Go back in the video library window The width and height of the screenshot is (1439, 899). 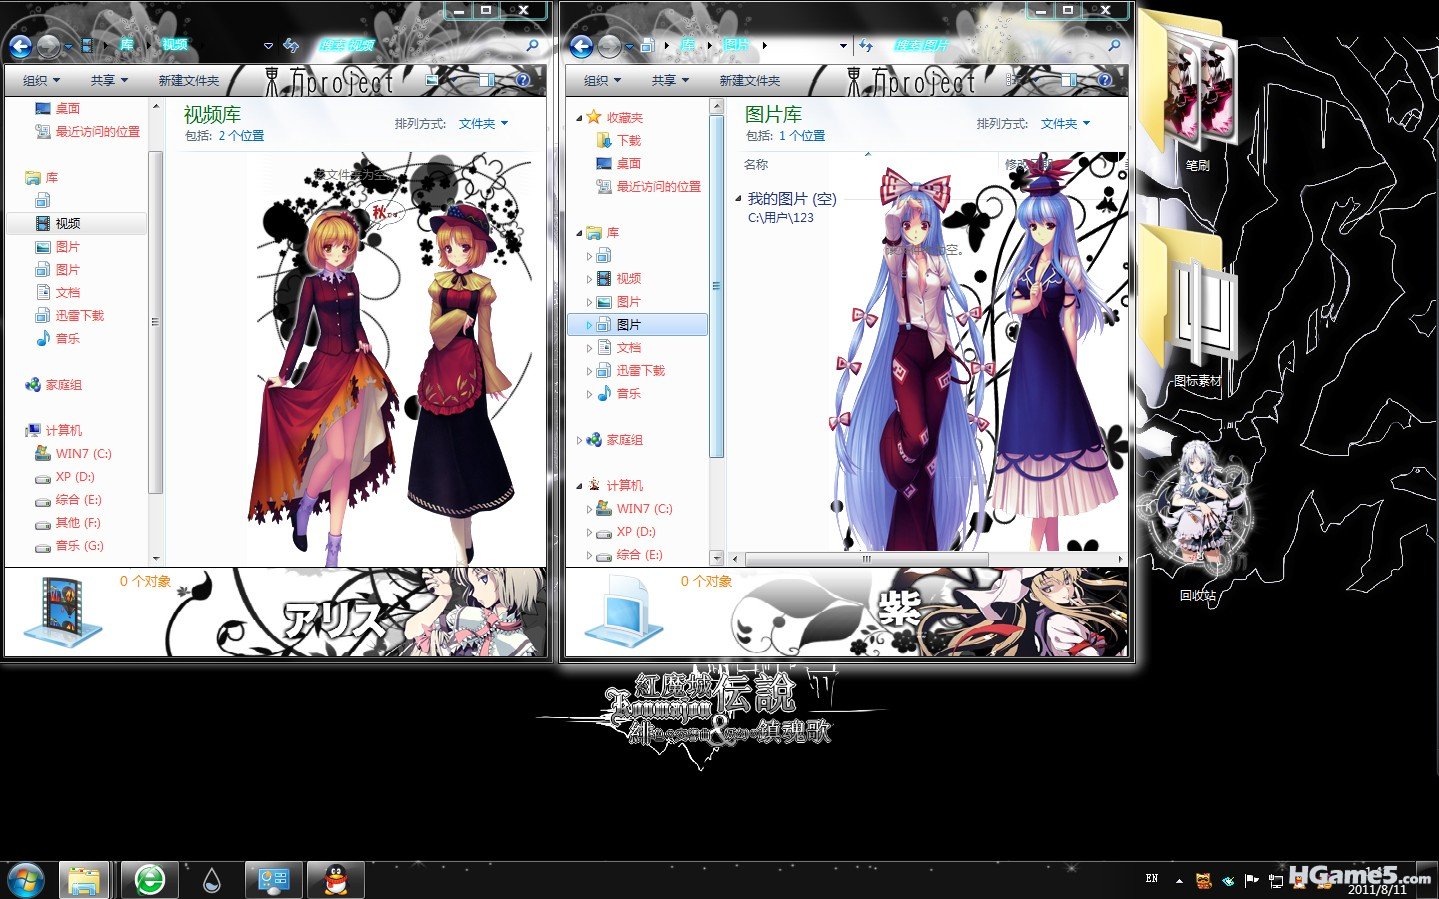point(20,46)
